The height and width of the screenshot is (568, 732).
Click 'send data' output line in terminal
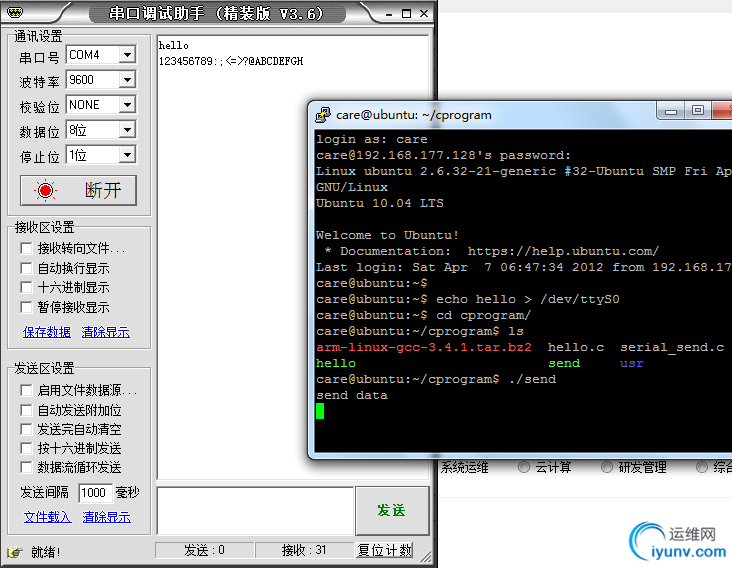point(352,395)
